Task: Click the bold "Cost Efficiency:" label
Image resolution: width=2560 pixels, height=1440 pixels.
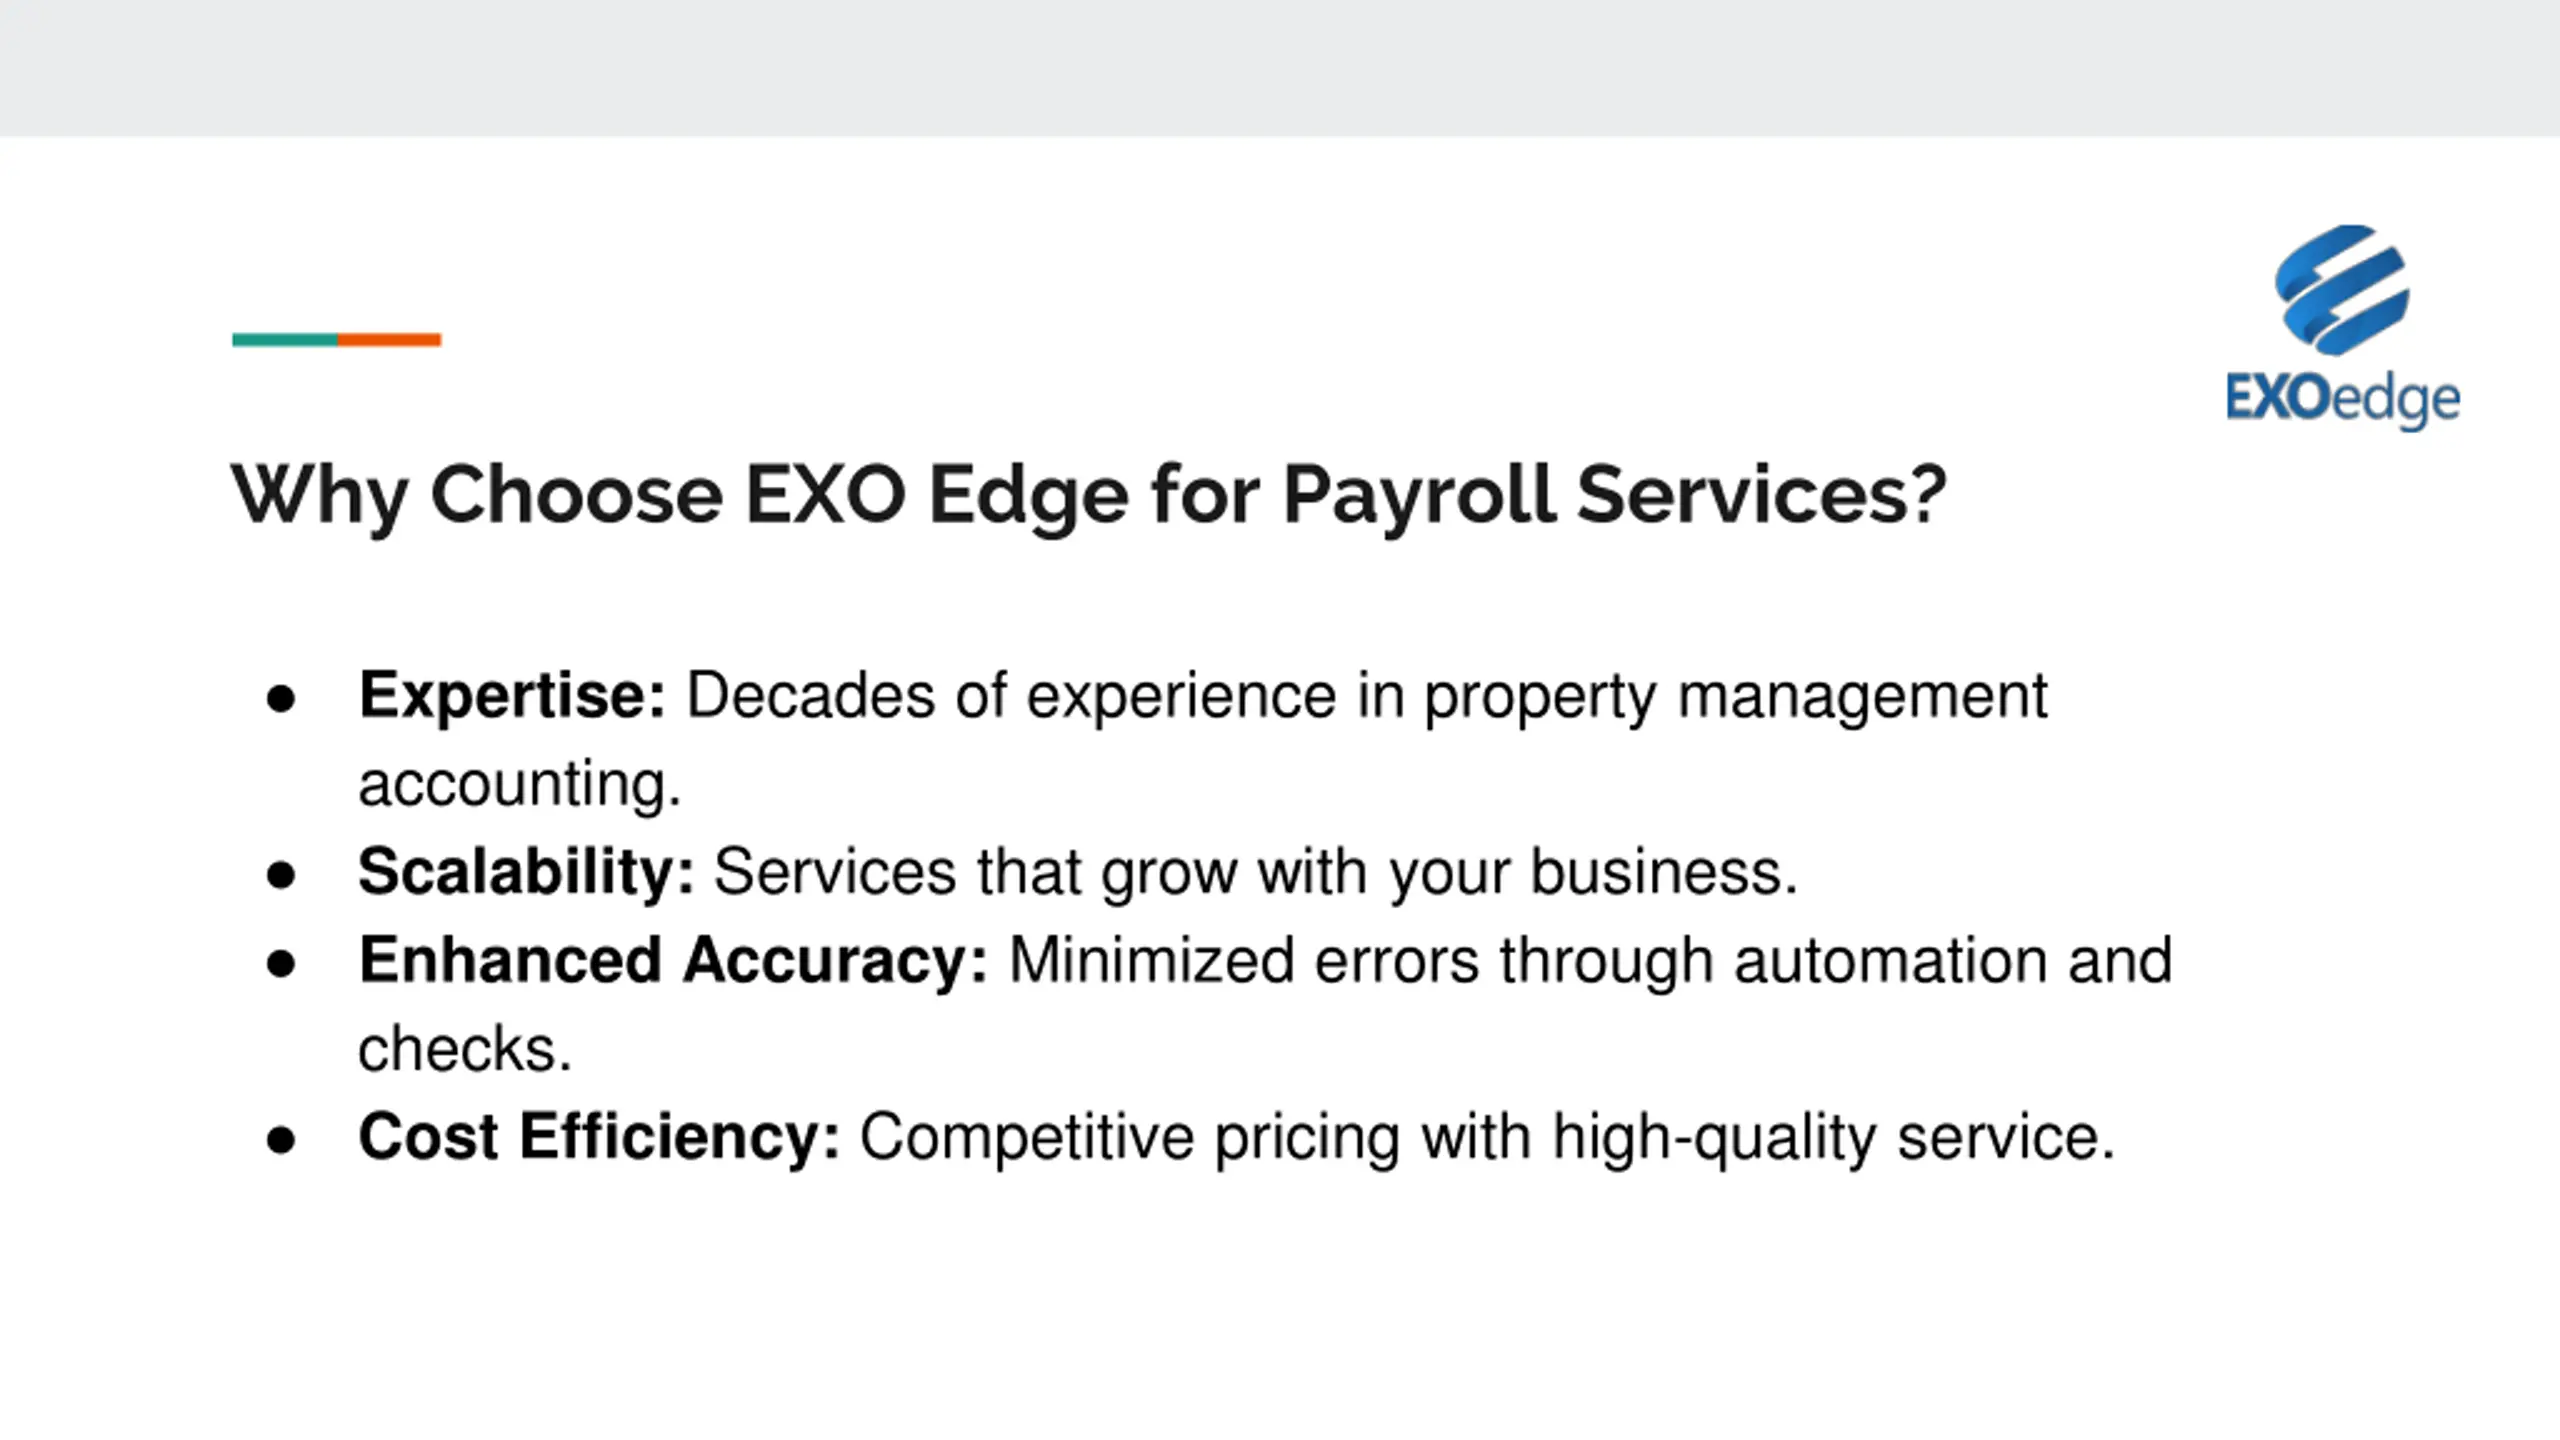Action: click(599, 1137)
